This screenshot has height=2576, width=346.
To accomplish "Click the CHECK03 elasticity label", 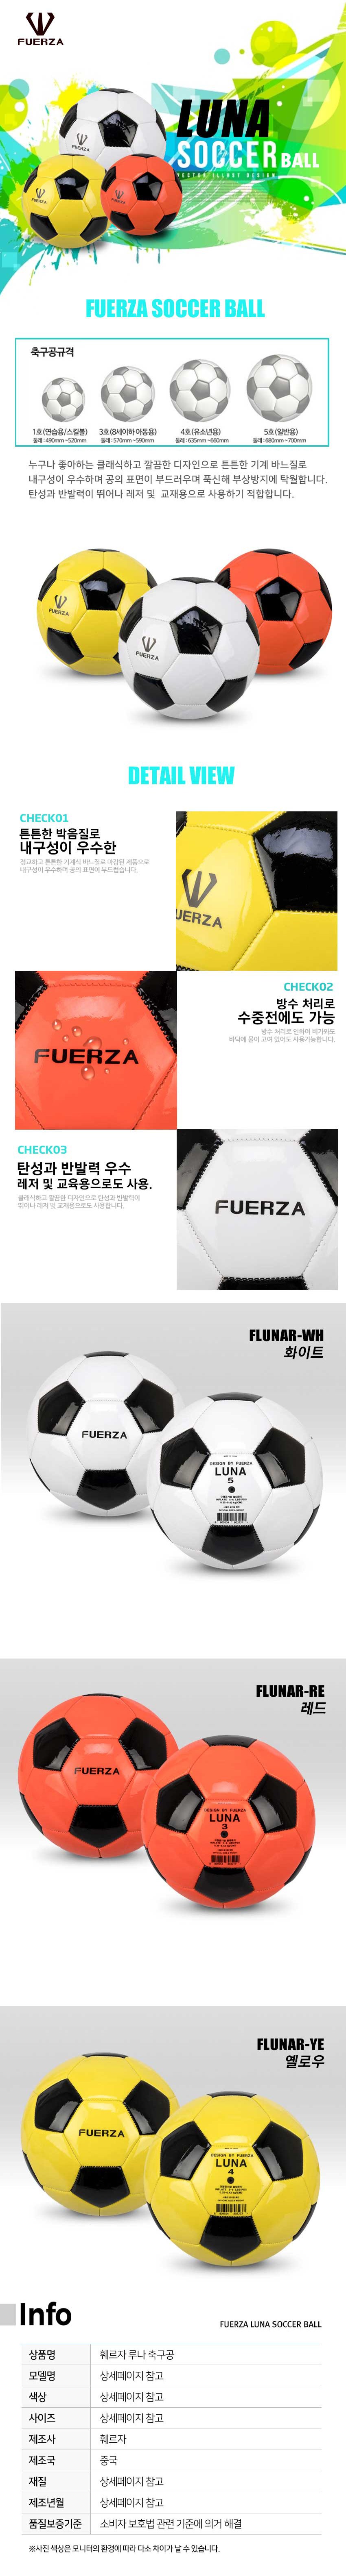I will point(42,1149).
